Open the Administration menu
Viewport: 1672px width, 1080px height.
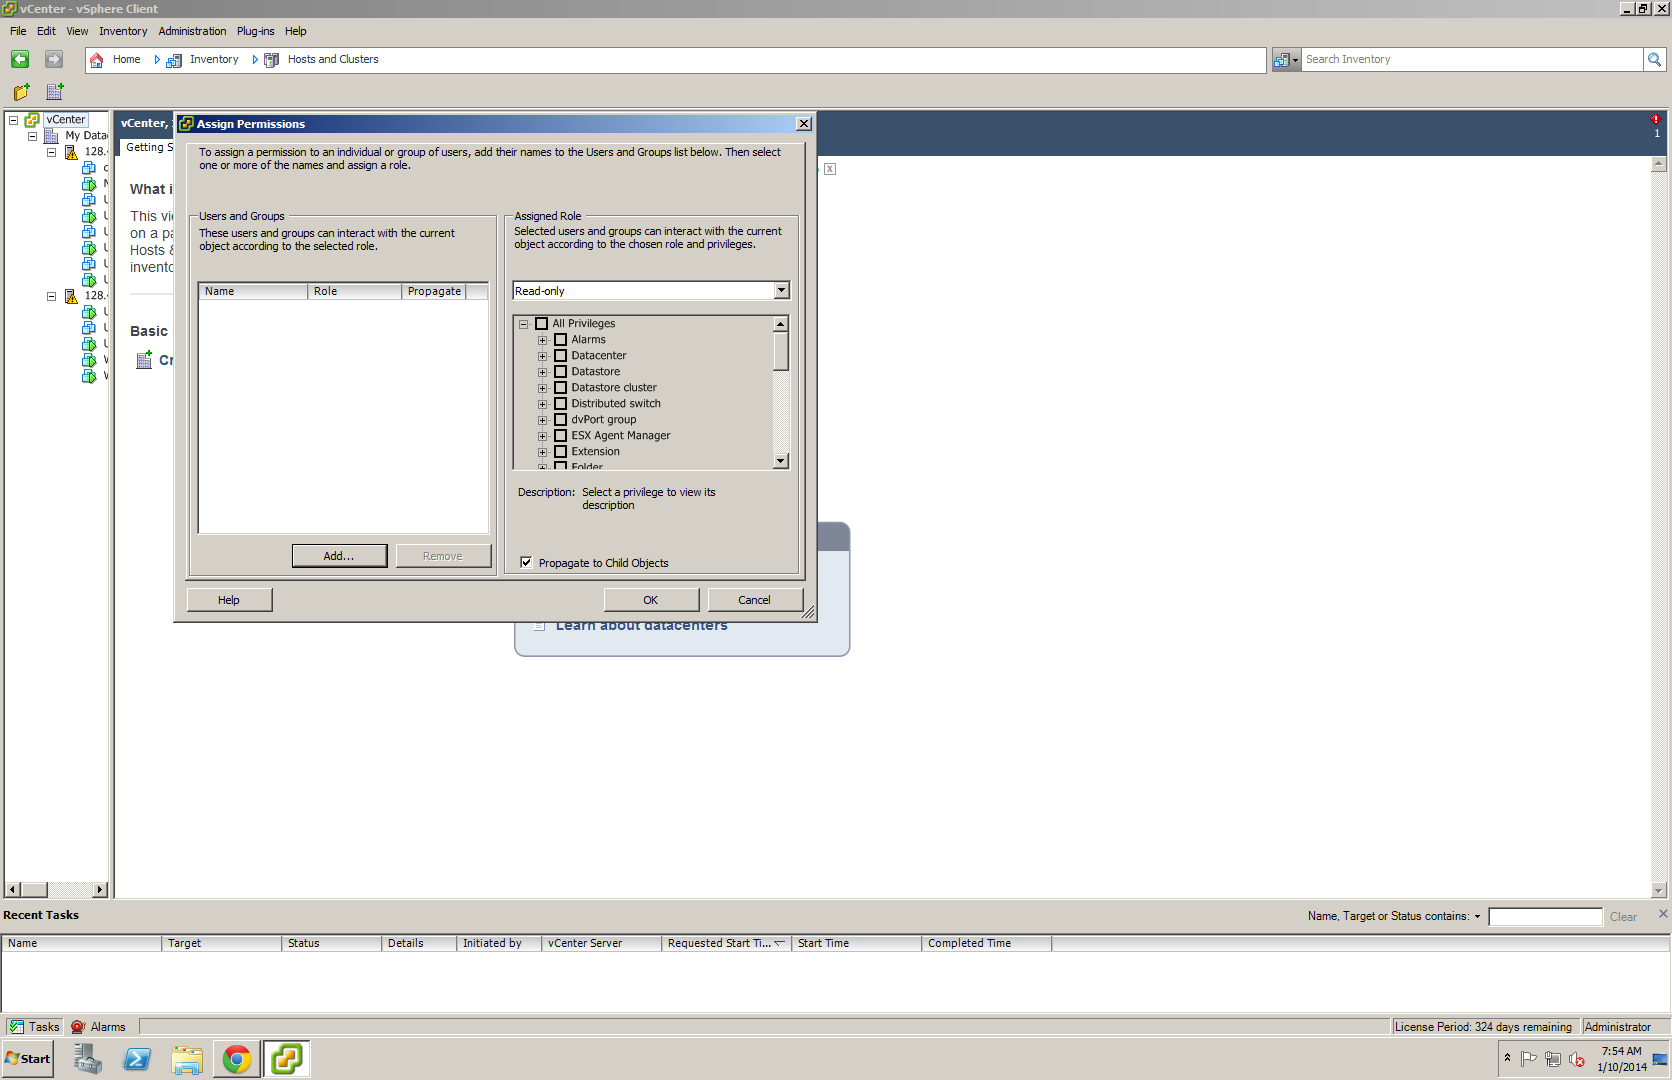[192, 31]
